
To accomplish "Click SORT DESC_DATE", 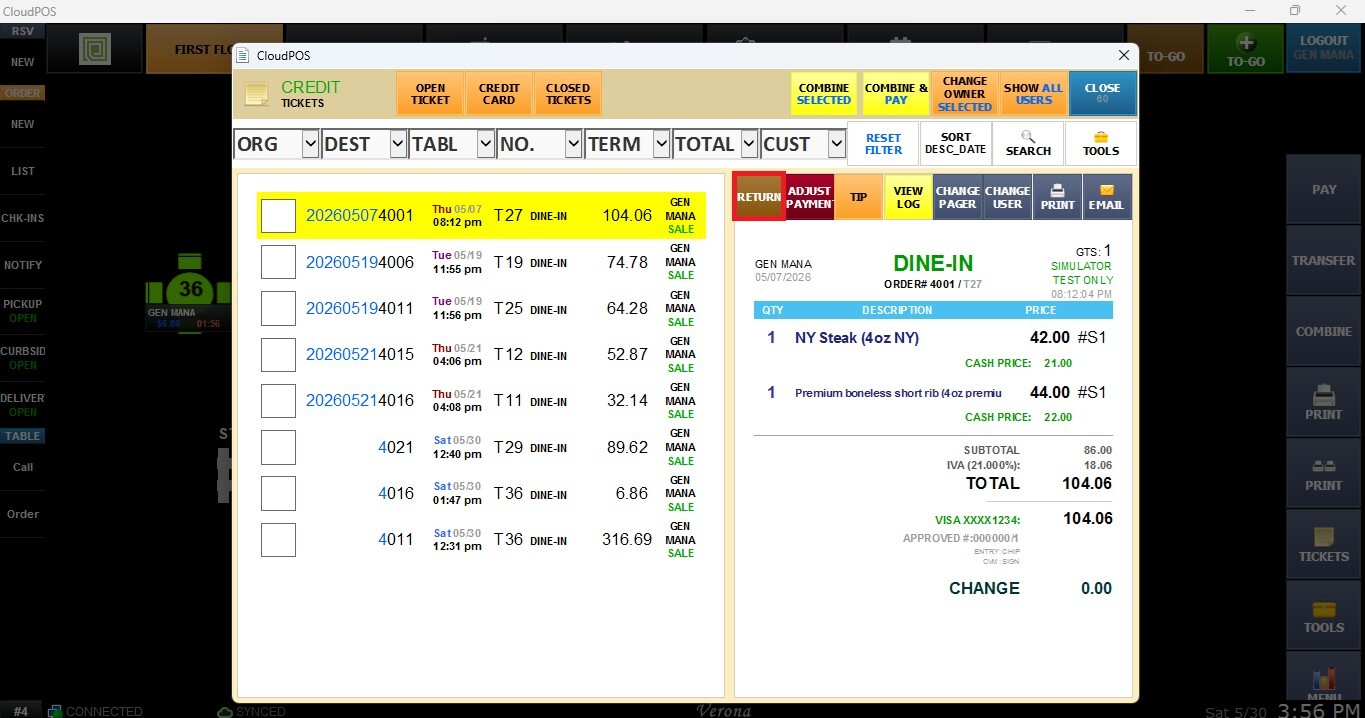I will (955, 144).
